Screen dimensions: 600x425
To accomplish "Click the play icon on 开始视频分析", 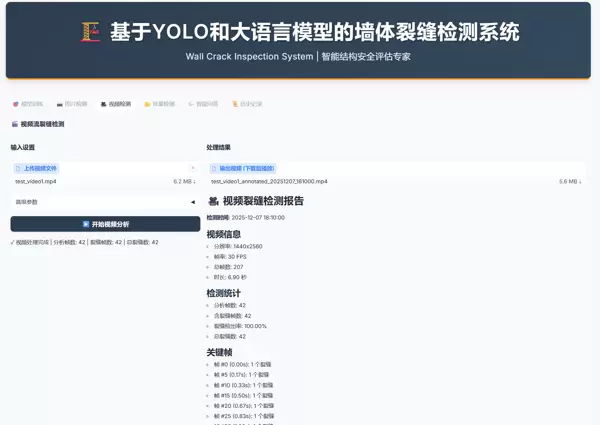I will click(x=86, y=224).
